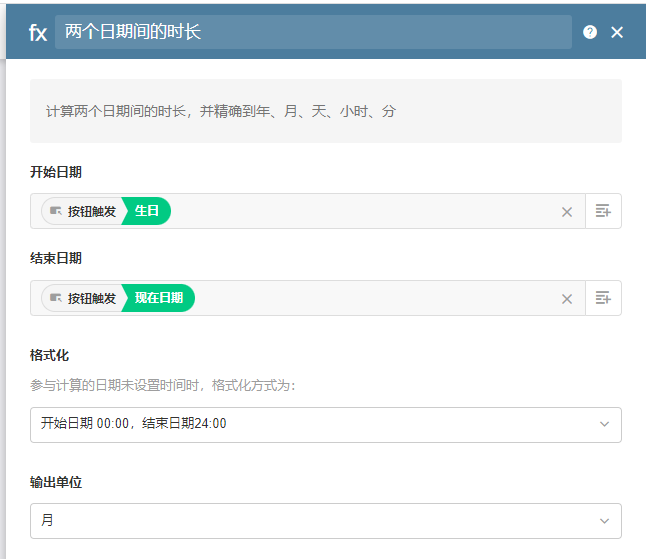This screenshot has width=646, height=559.
Task: Select the green 现在日期 tag
Action: (159, 298)
